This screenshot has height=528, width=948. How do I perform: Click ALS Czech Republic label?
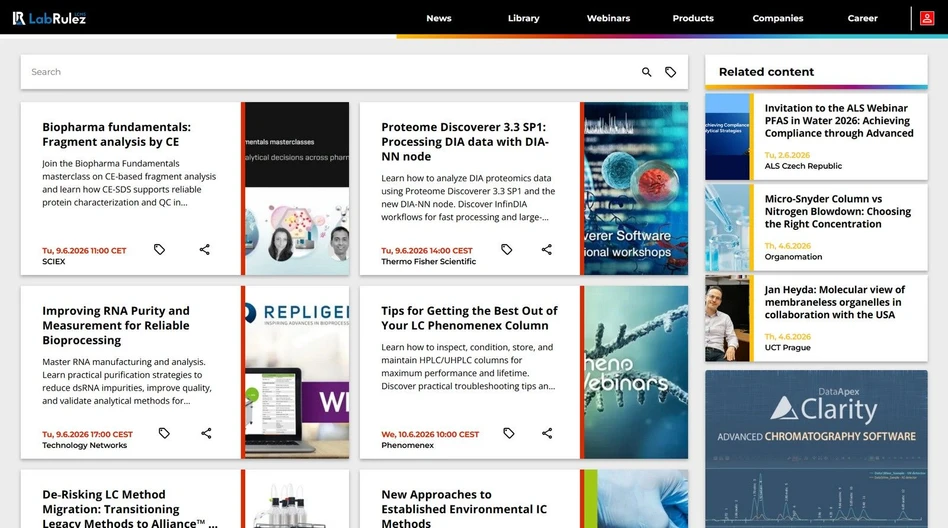click(803, 166)
